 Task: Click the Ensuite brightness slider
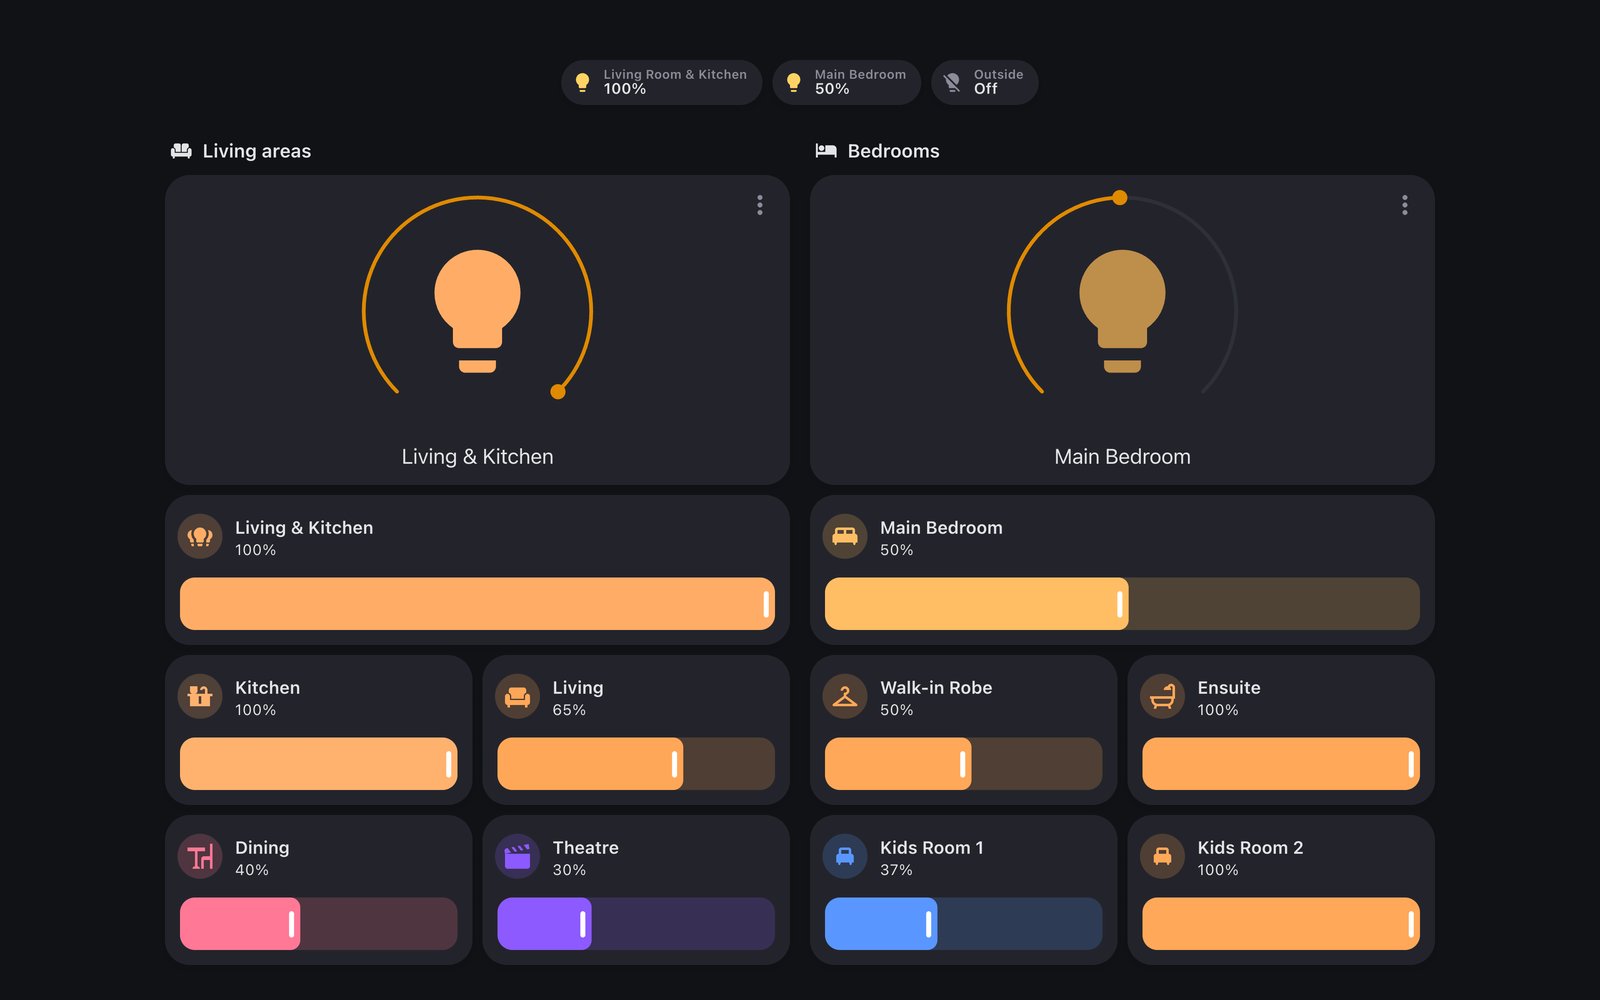(x=1281, y=764)
